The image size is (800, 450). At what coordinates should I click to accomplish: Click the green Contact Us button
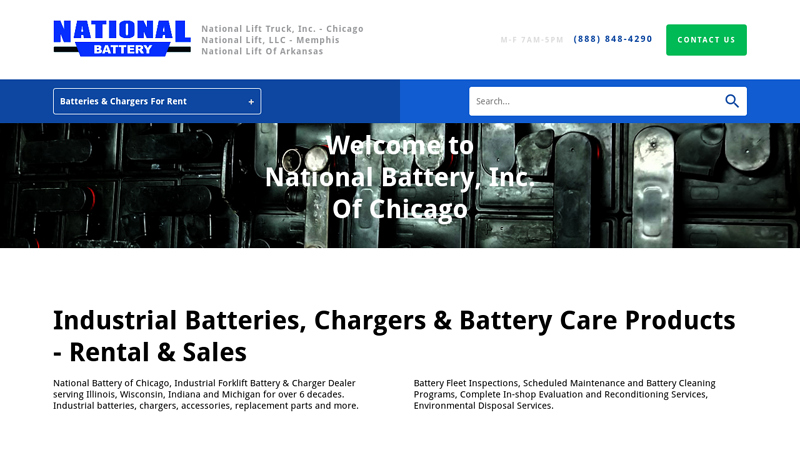(x=706, y=40)
